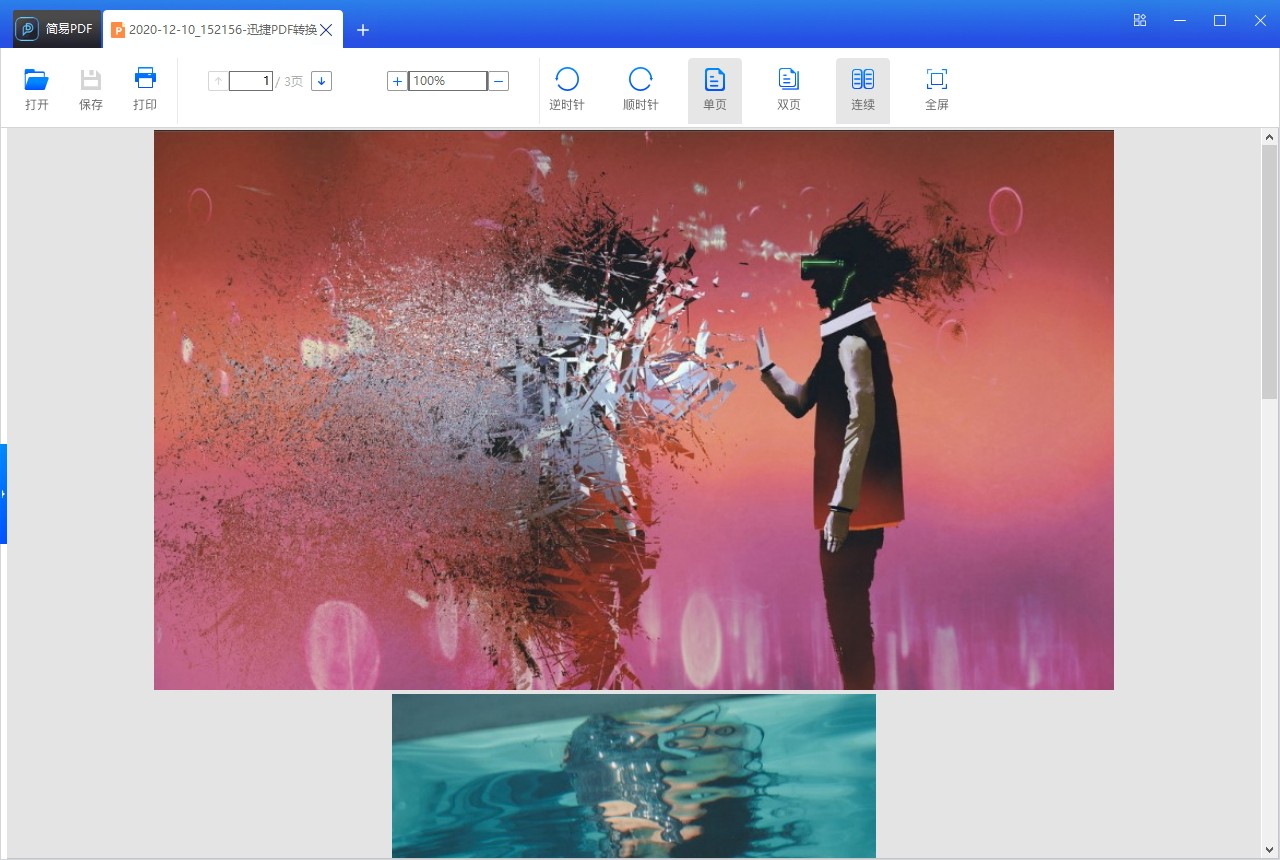Click the scrollbar up arrow

[x=1270, y=137]
